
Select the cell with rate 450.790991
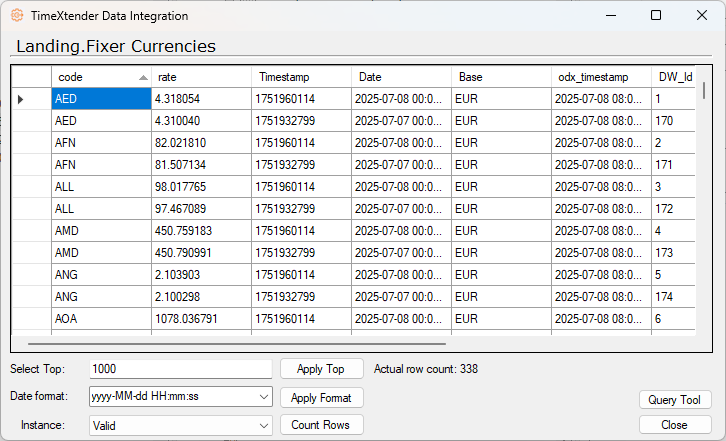(x=201, y=253)
